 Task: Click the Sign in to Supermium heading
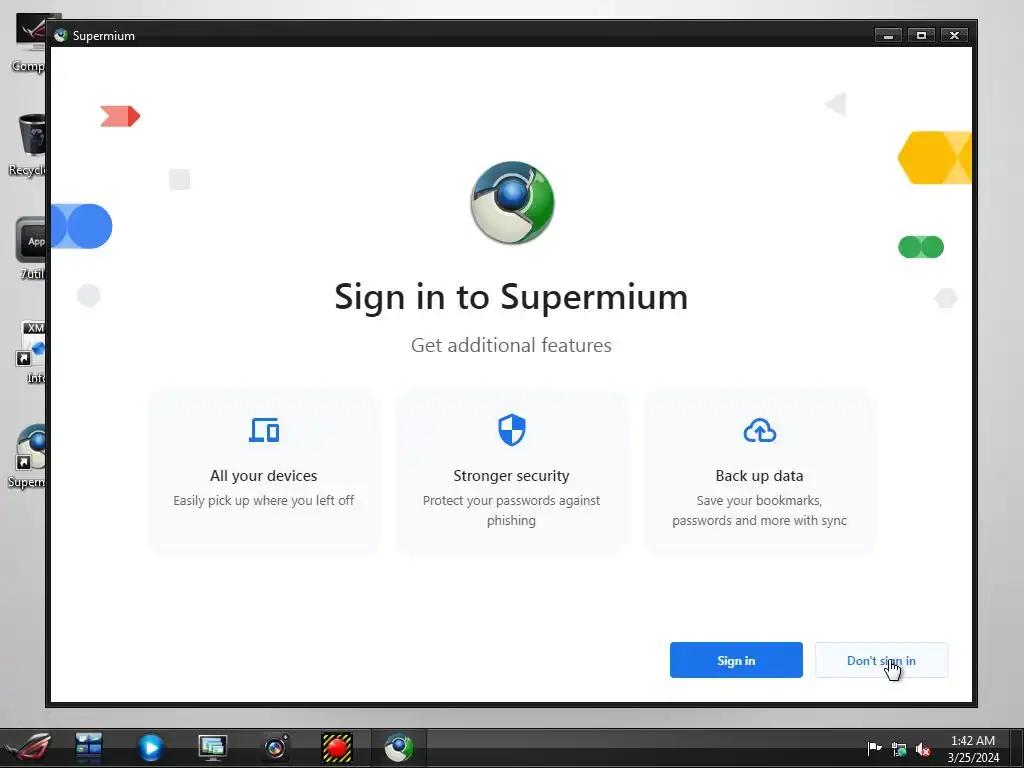click(511, 297)
